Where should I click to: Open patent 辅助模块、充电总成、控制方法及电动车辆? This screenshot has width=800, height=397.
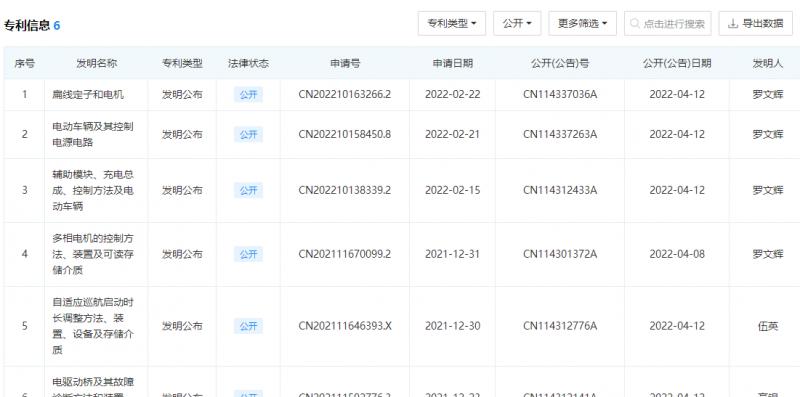click(x=93, y=190)
